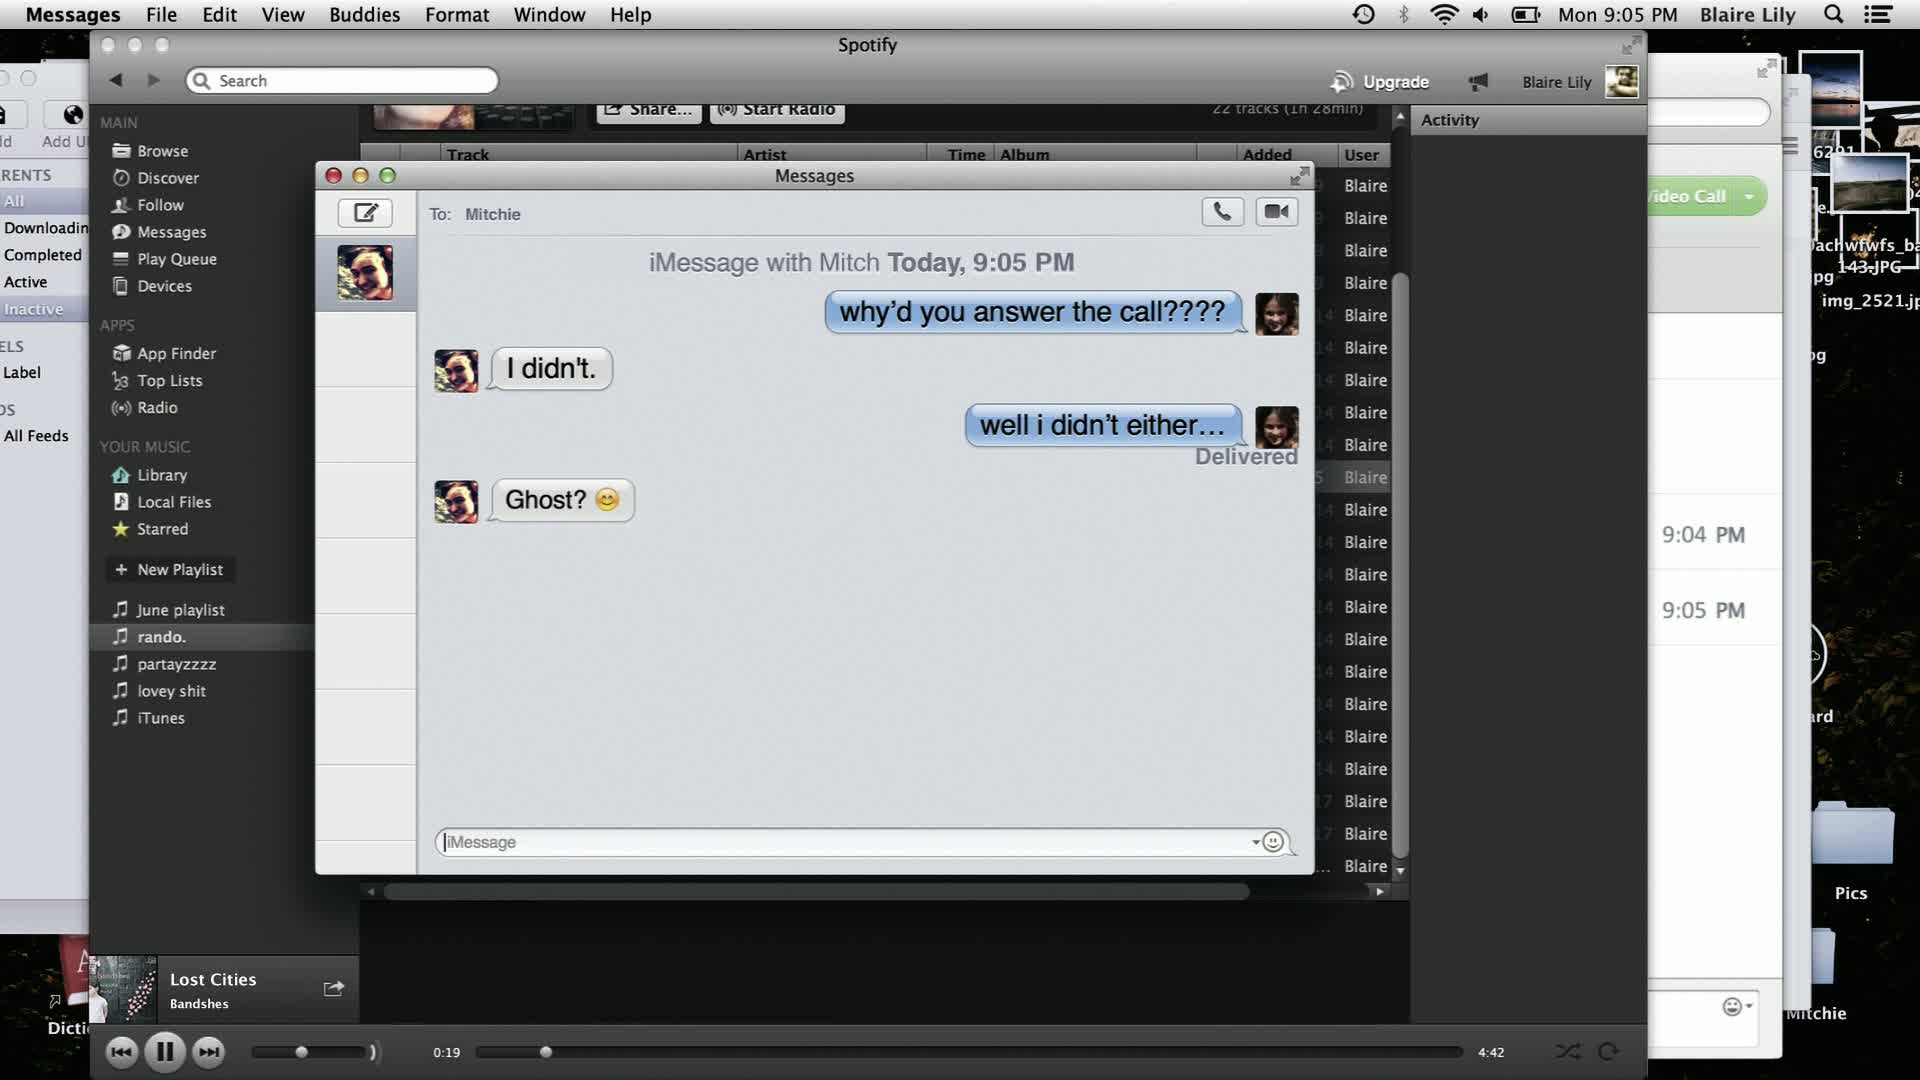1920x1080 pixels.
Task: Pause the playing song Lost Cities
Action: tap(165, 1052)
